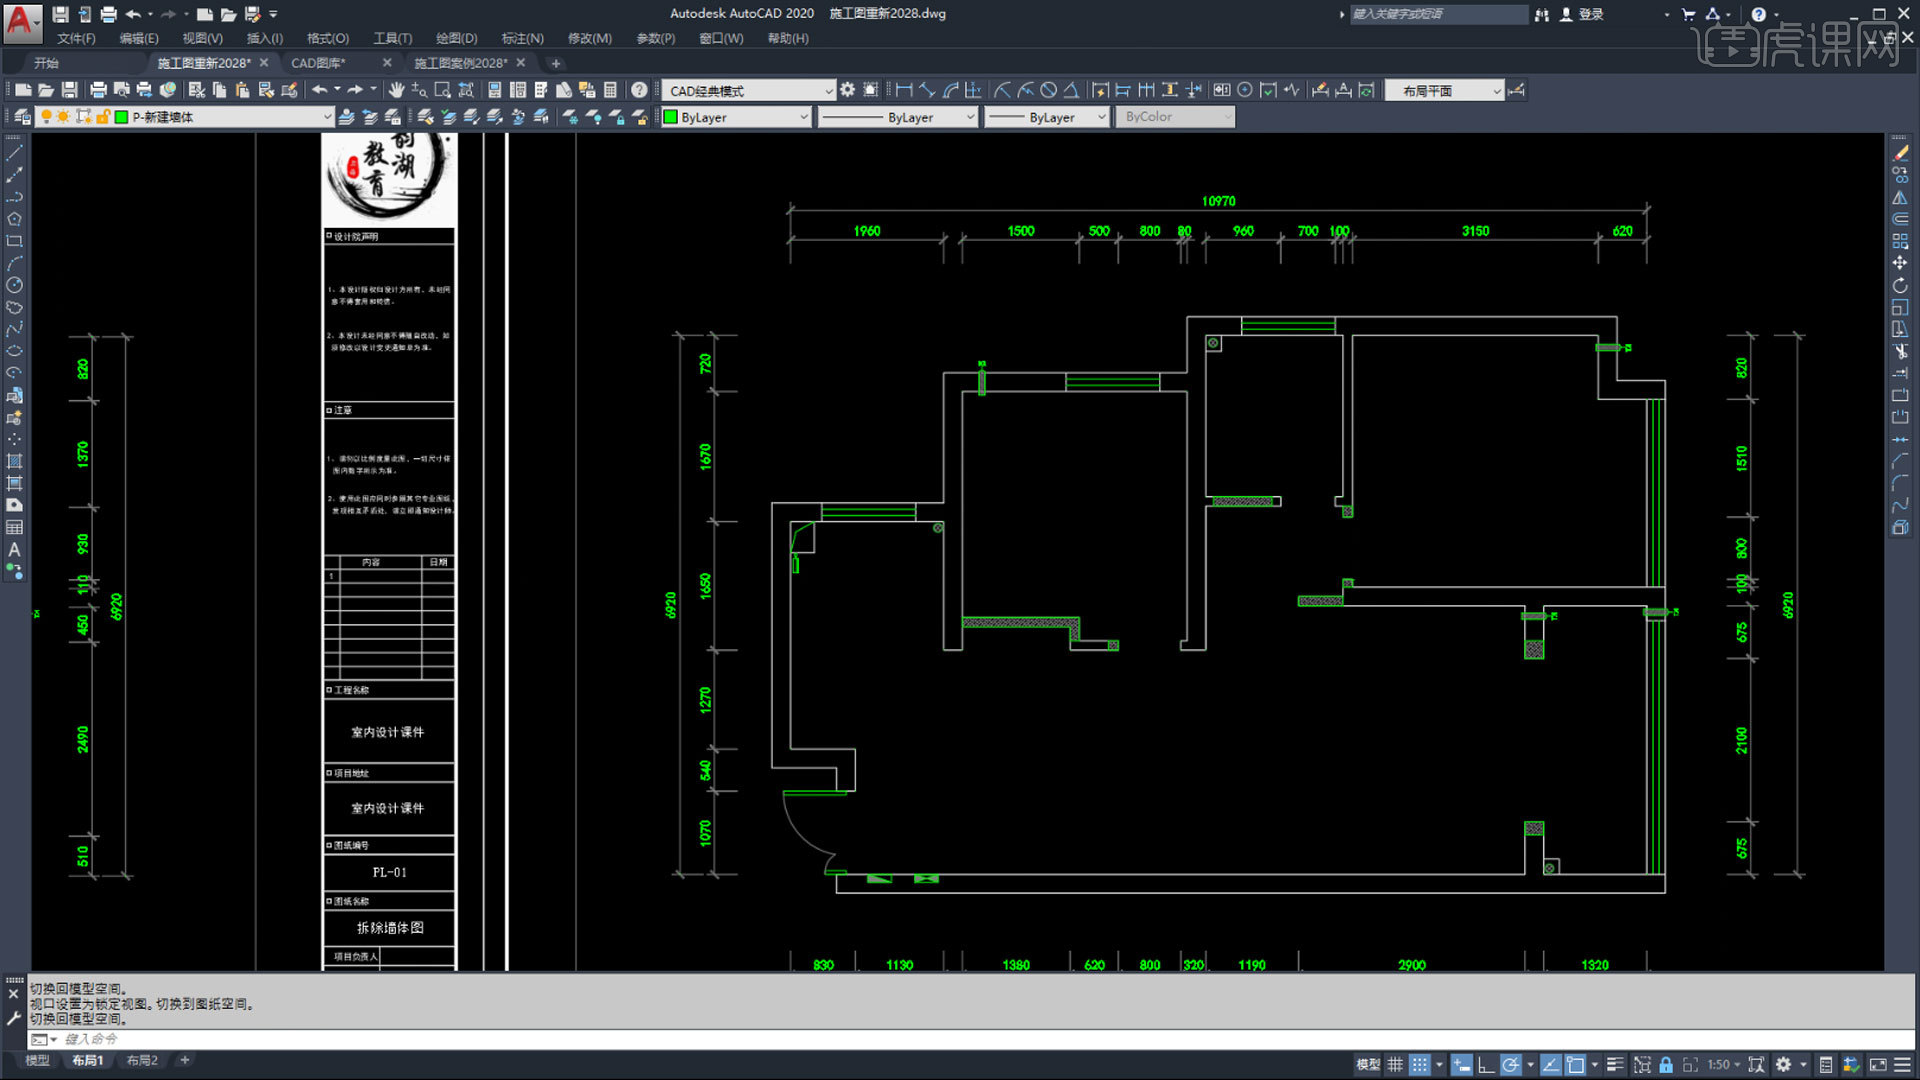Click the Pan hand tool
The image size is (1920, 1080).
(x=396, y=90)
